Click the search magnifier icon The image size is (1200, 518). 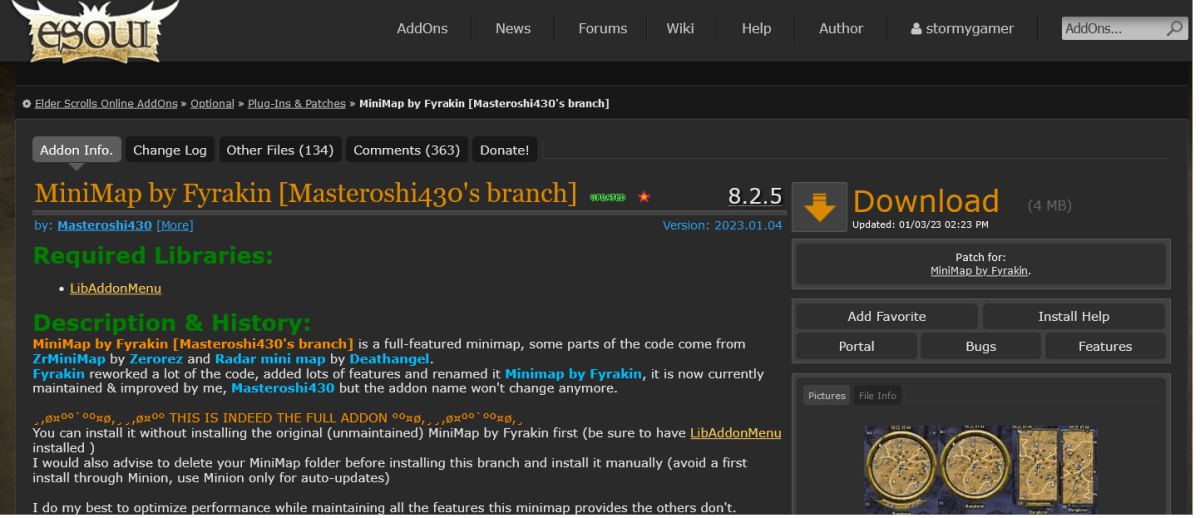pyautogui.click(x=1174, y=29)
